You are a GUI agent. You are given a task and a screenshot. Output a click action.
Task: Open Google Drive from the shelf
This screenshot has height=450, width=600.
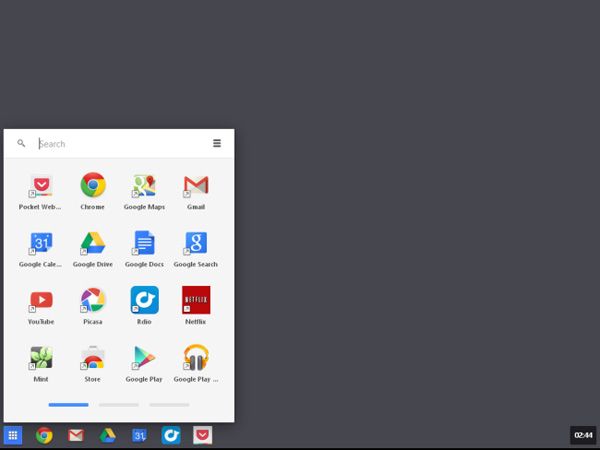pos(108,435)
